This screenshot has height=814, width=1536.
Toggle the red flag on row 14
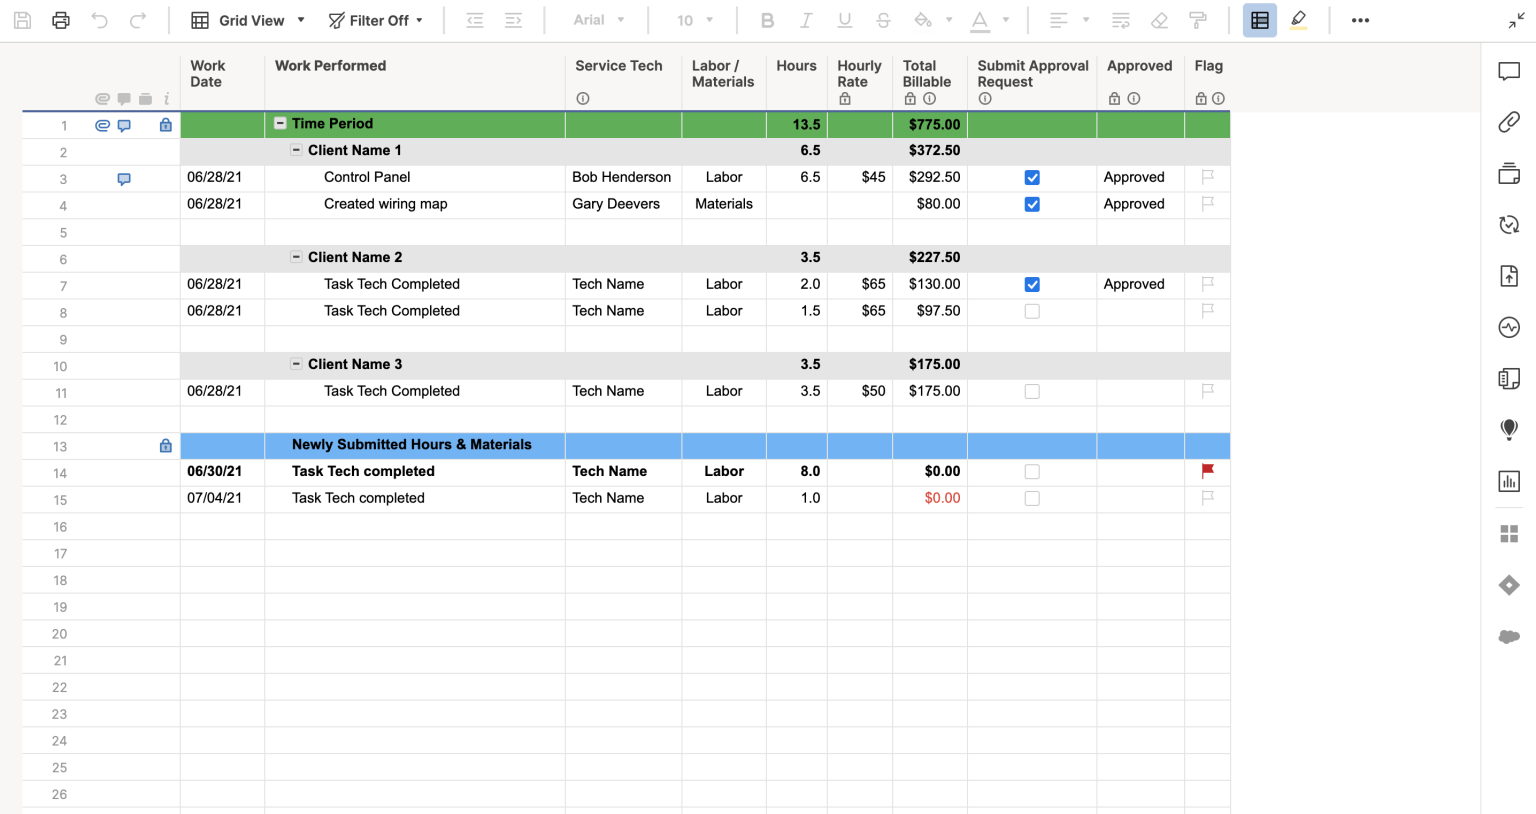1207,470
